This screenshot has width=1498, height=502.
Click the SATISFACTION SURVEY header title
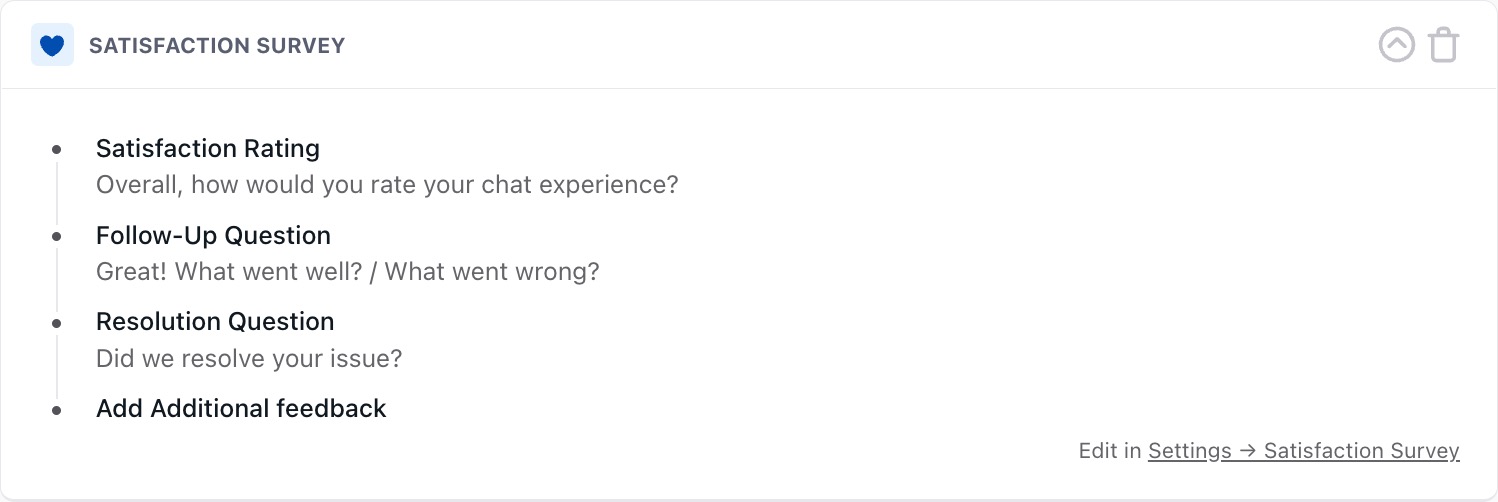pyautogui.click(x=217, y=46)
